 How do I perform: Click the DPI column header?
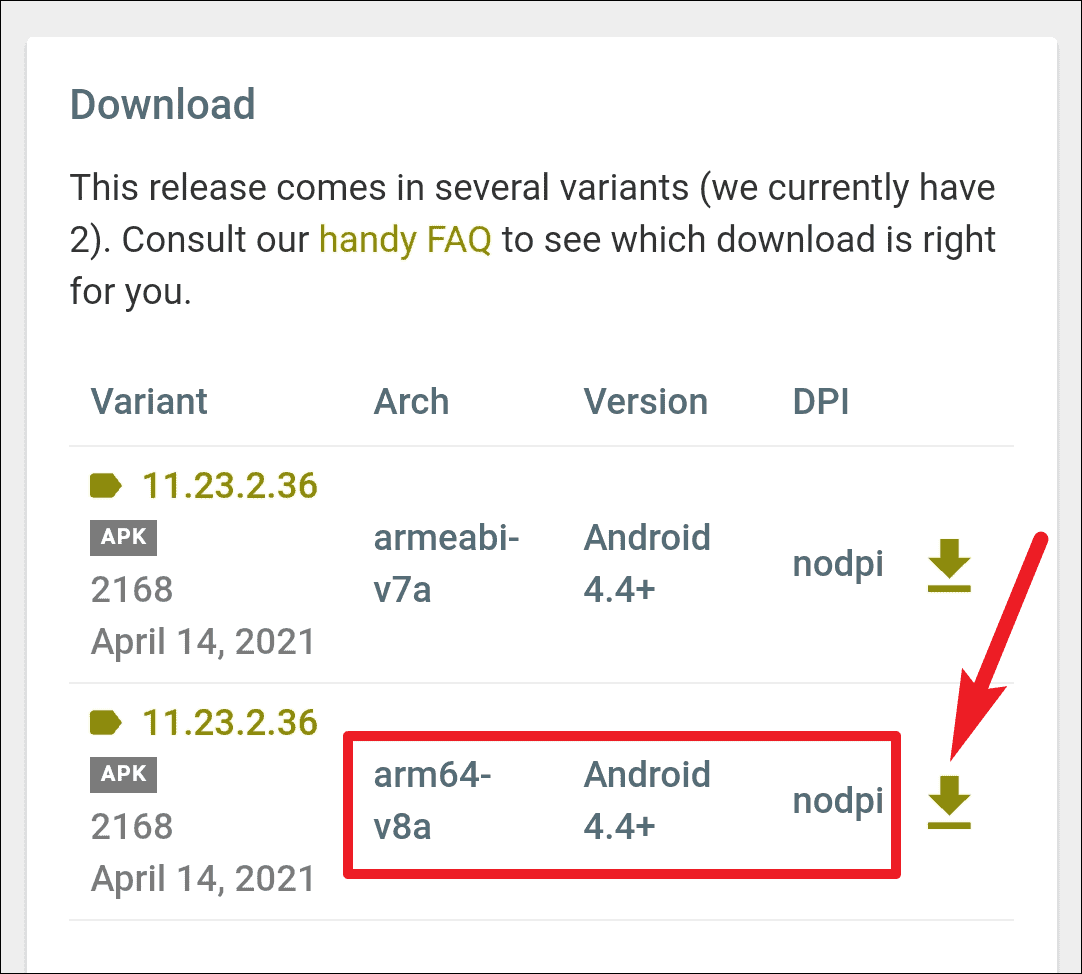[x=821, y=401]
